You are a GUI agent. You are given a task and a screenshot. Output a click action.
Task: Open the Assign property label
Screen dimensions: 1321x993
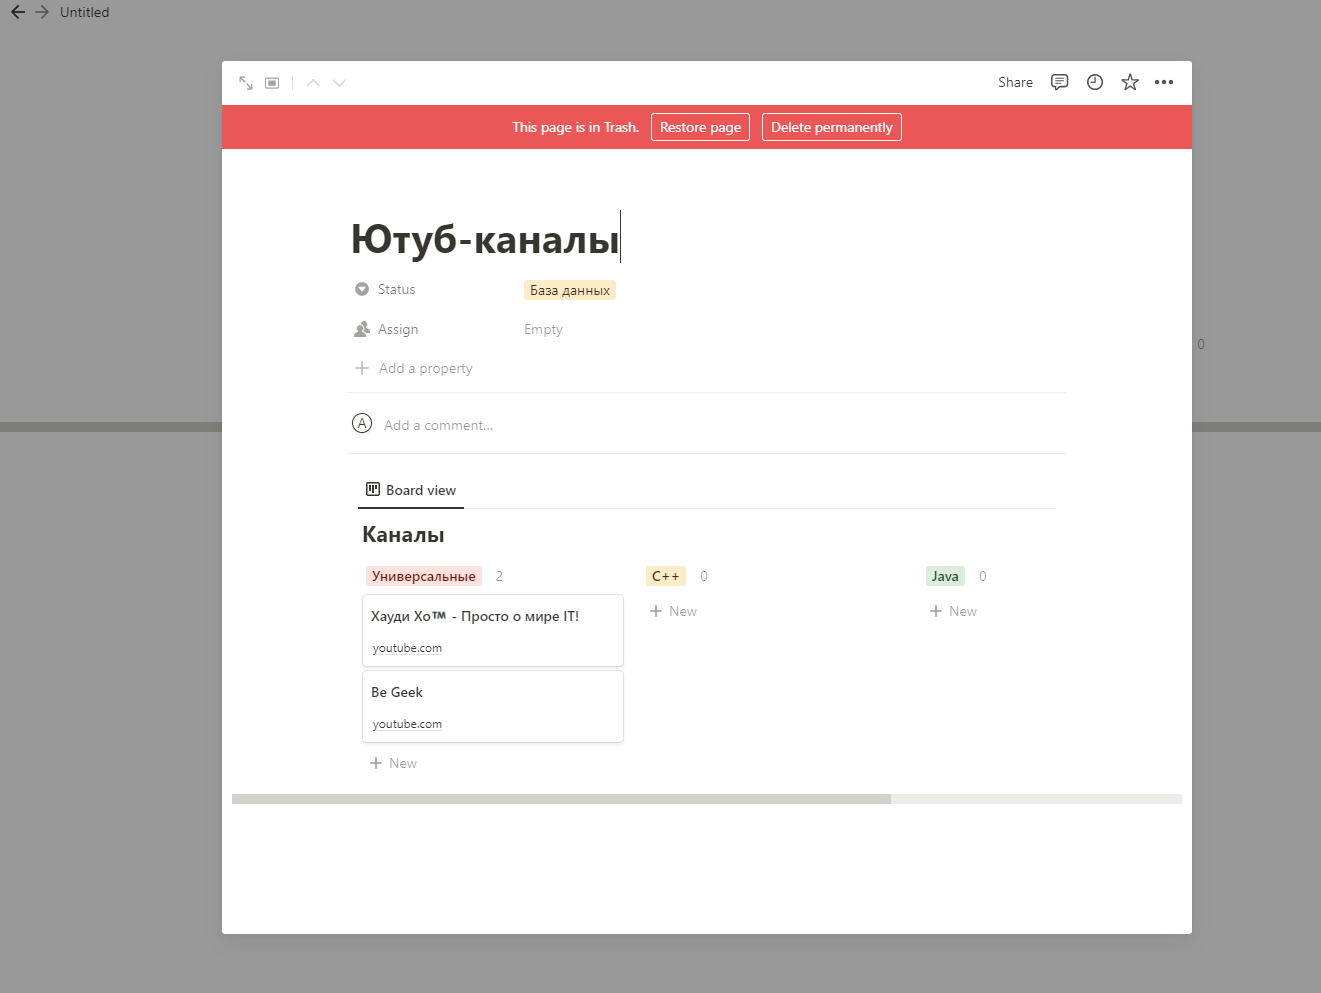398,329
